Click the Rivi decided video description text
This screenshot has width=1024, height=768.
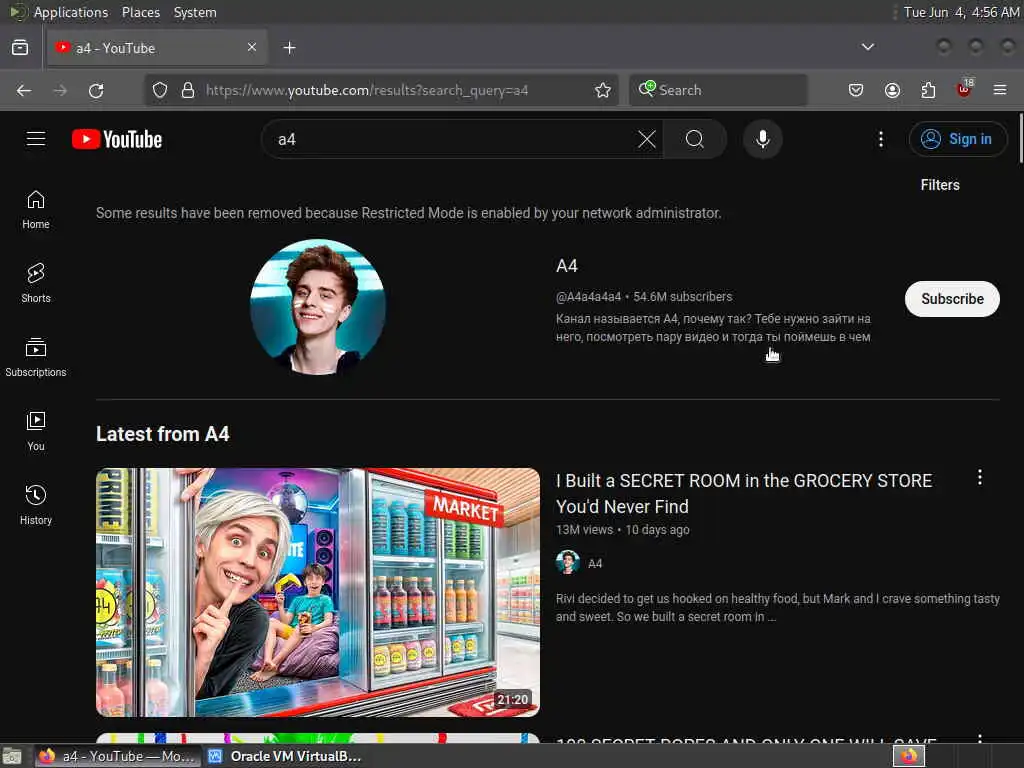(x=777, y=607)
